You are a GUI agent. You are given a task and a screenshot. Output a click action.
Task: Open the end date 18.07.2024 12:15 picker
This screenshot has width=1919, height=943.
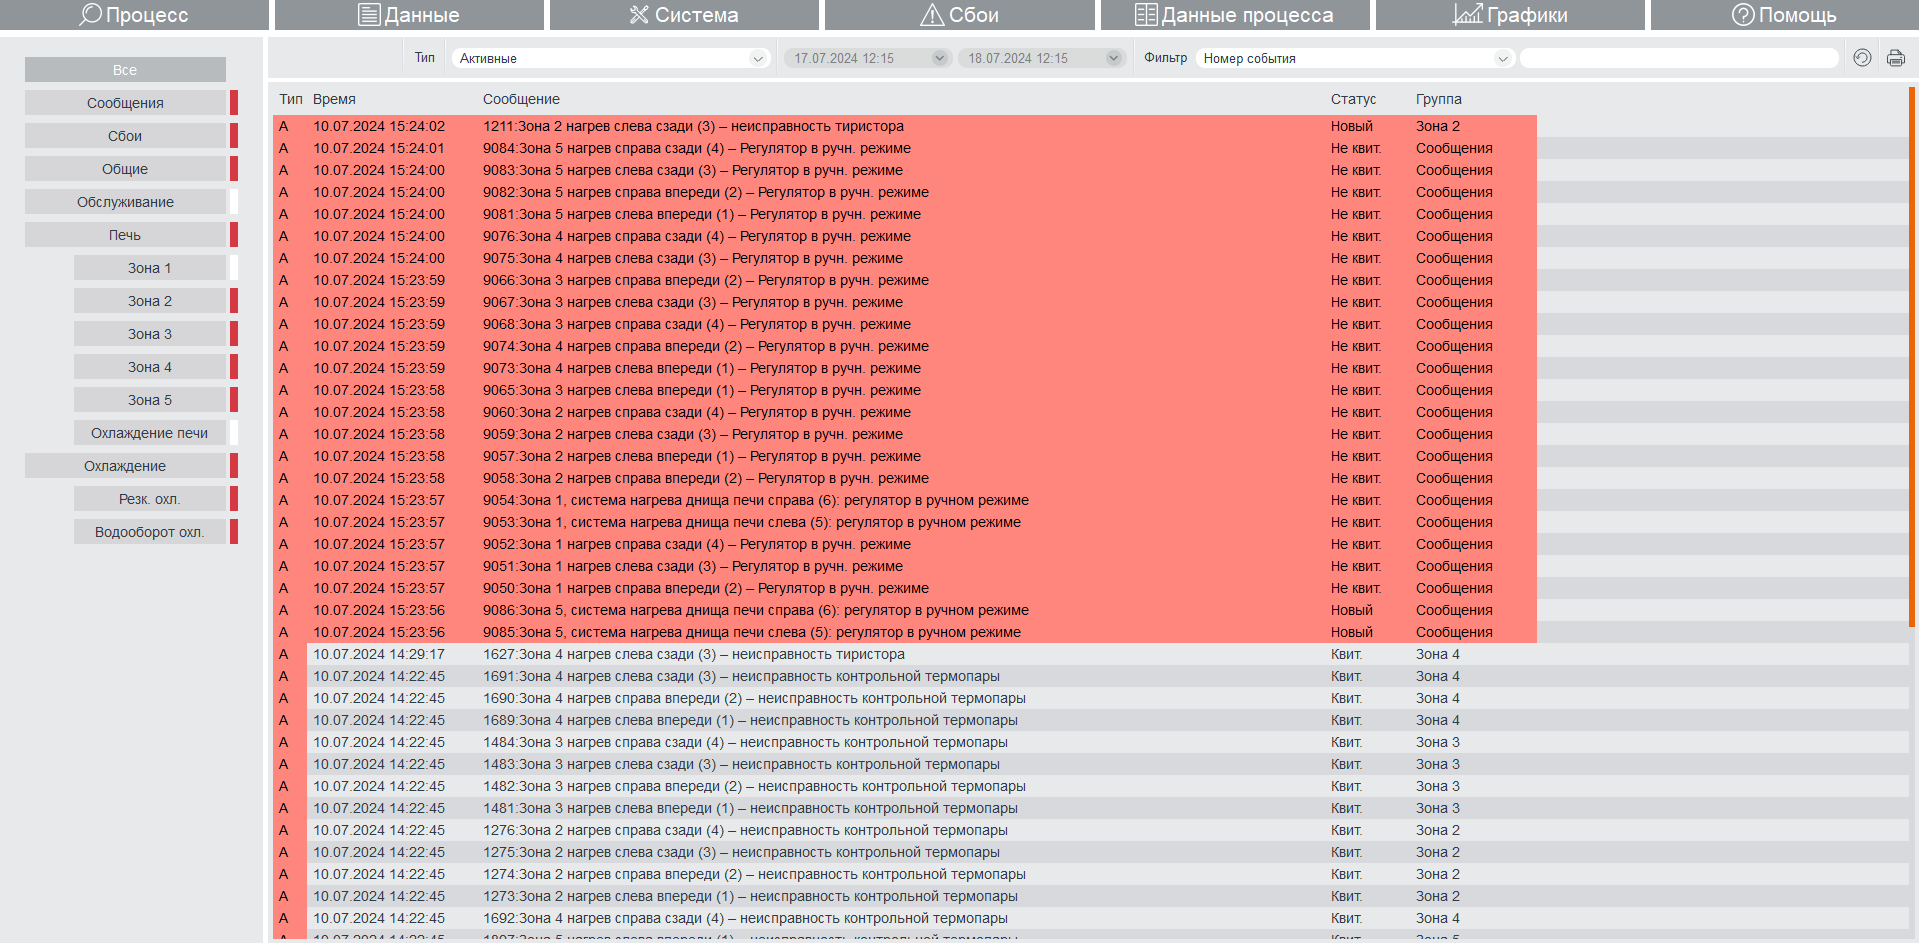click(x=1041, y=58)
